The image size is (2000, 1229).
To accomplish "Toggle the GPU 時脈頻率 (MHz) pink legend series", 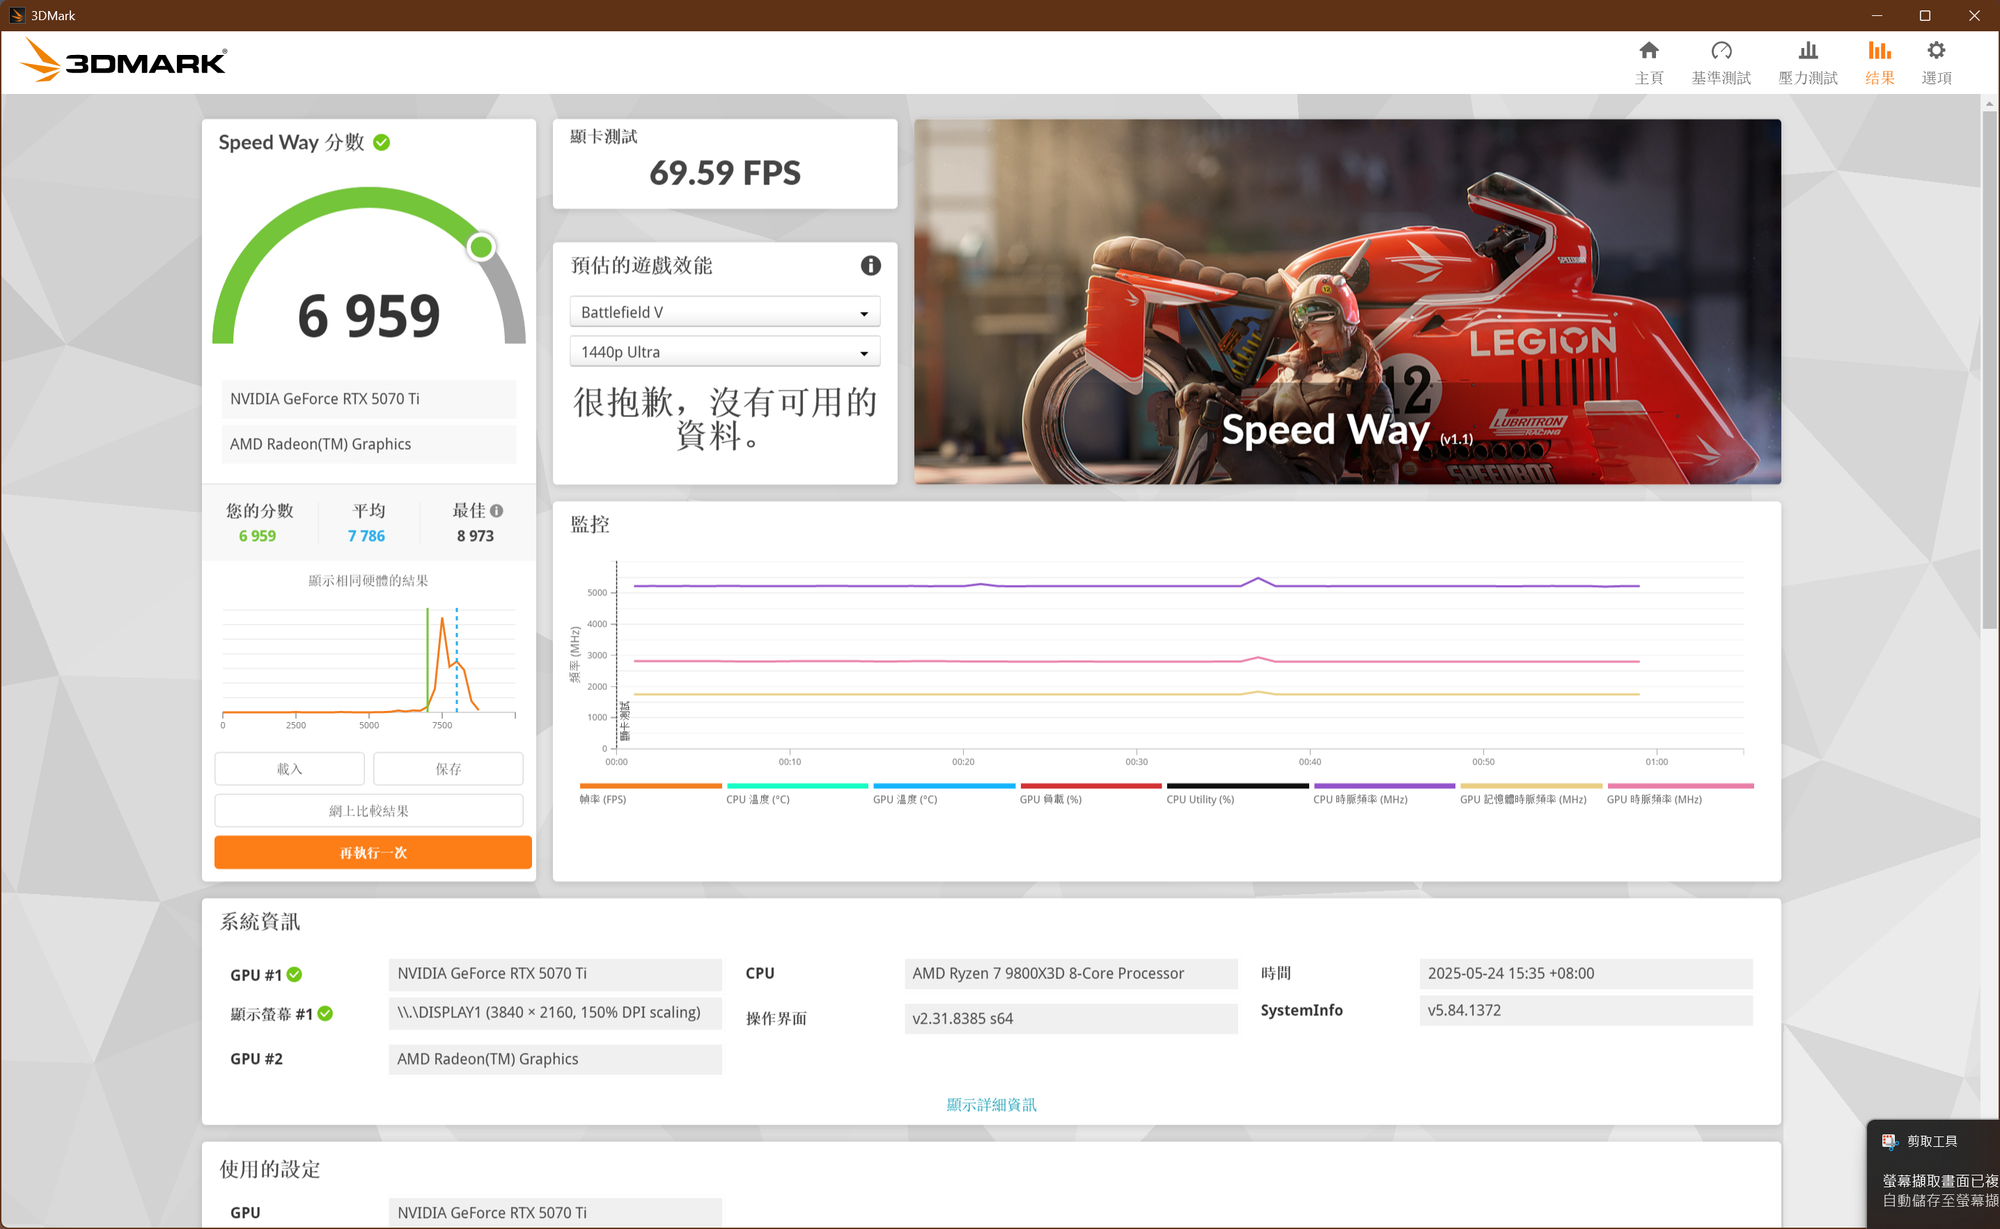I will click(1680, 793).
